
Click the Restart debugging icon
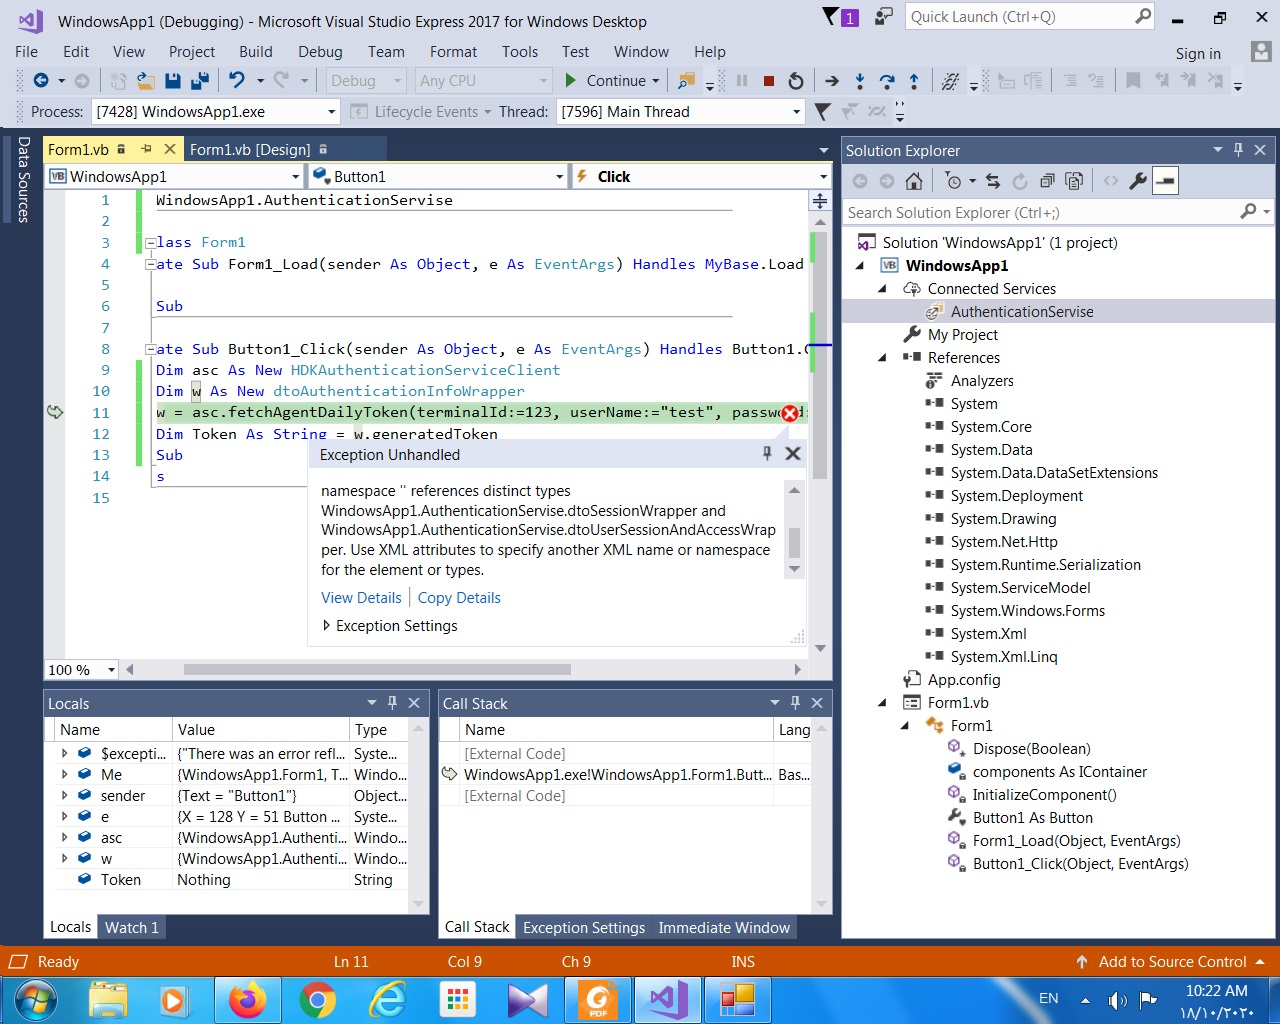(x=796, y=81)
